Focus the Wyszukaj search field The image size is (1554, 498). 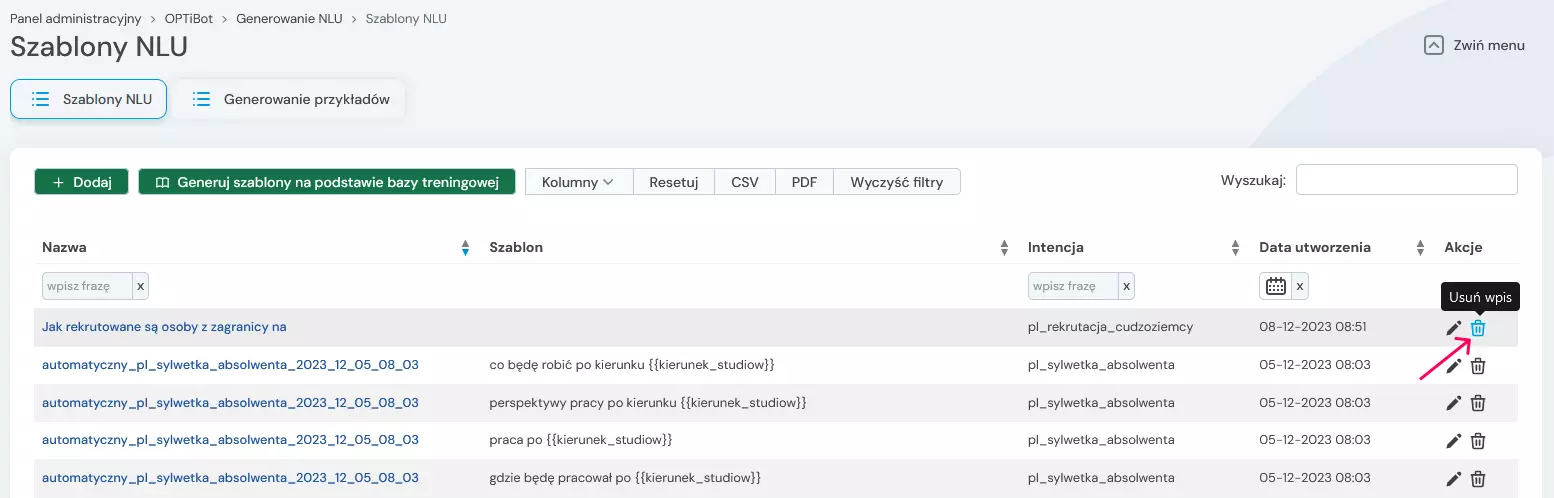tap(1407, 180)
